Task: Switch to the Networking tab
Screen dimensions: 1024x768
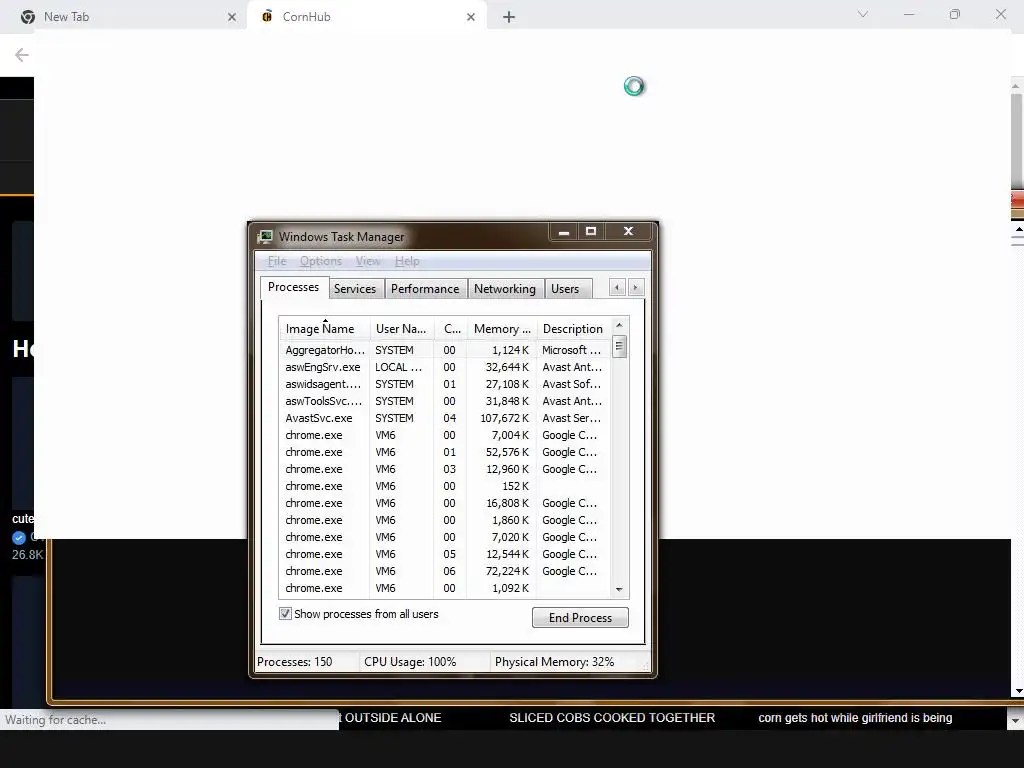Action: coord(505,289)
